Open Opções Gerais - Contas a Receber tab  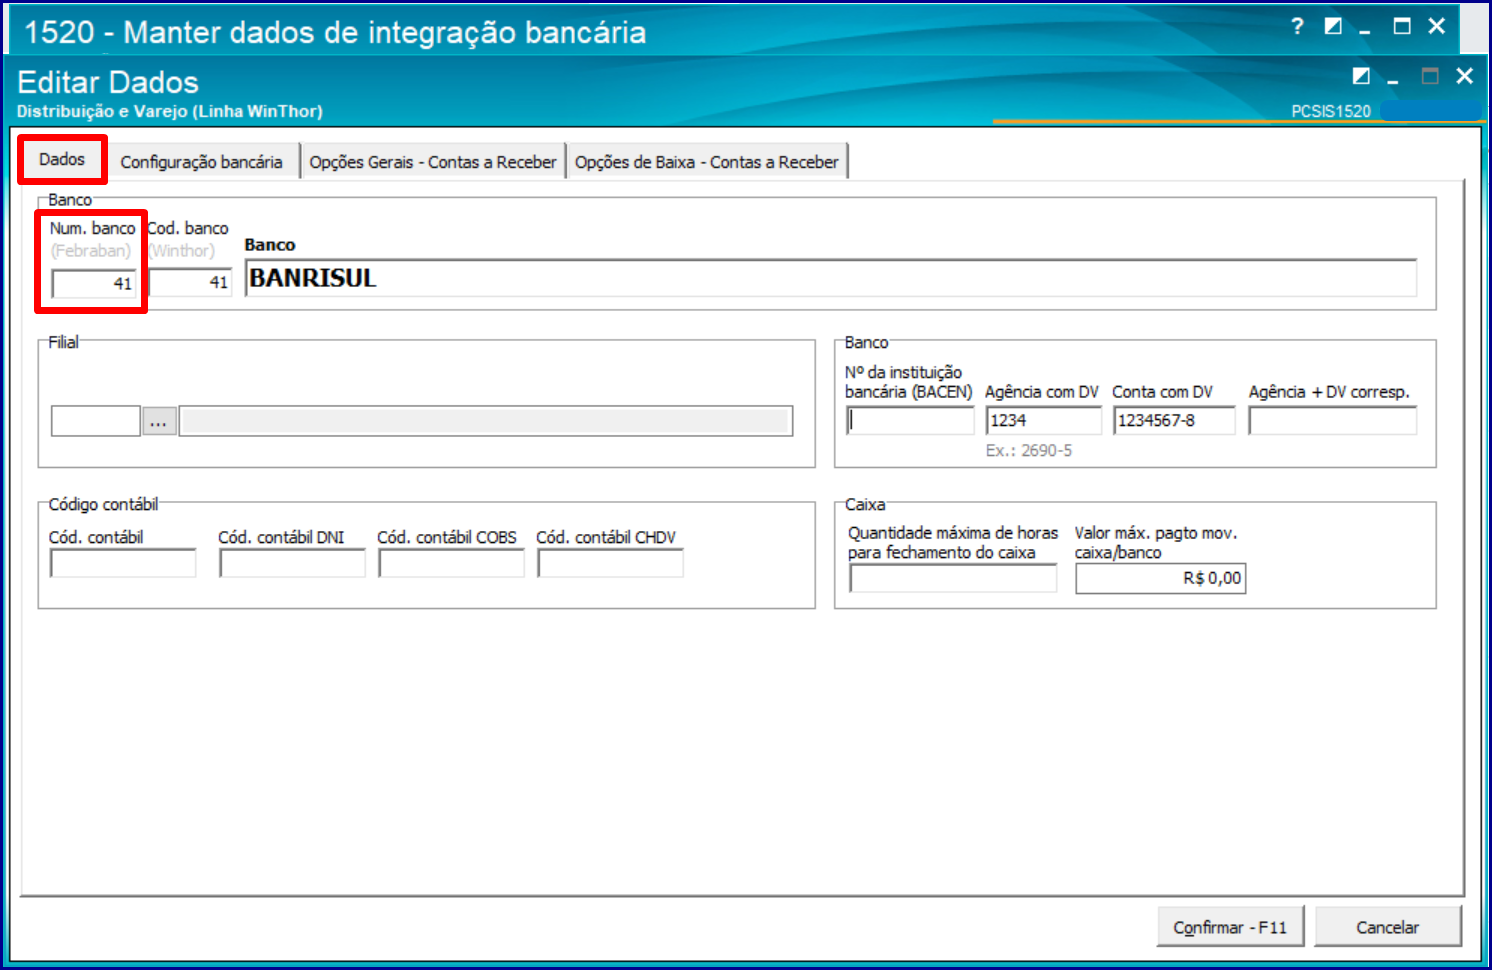click(x=433, y=162)
